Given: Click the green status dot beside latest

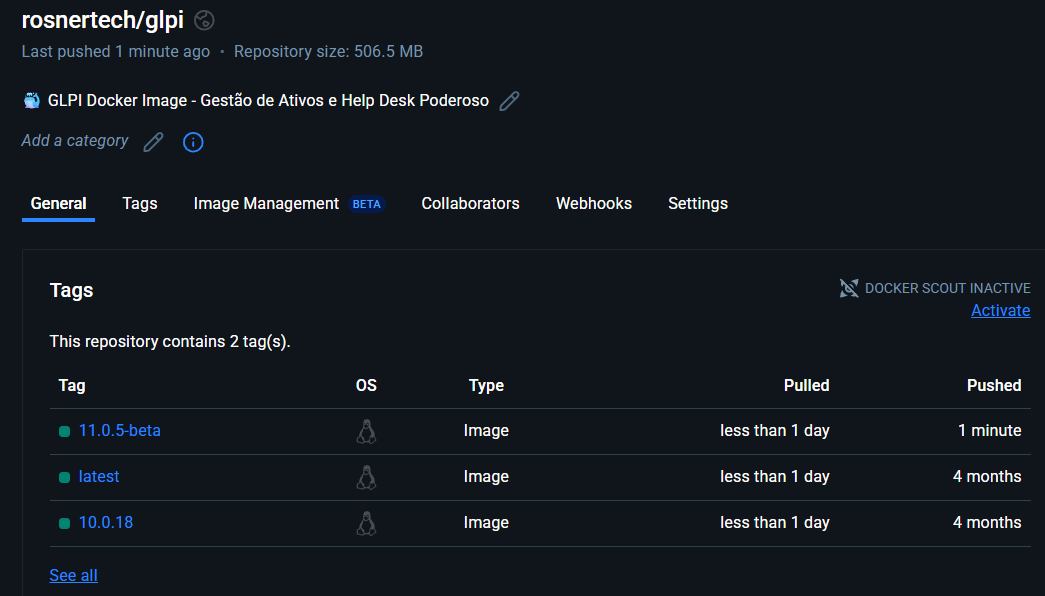Looking at the screenshot, I should click(65, 477).
